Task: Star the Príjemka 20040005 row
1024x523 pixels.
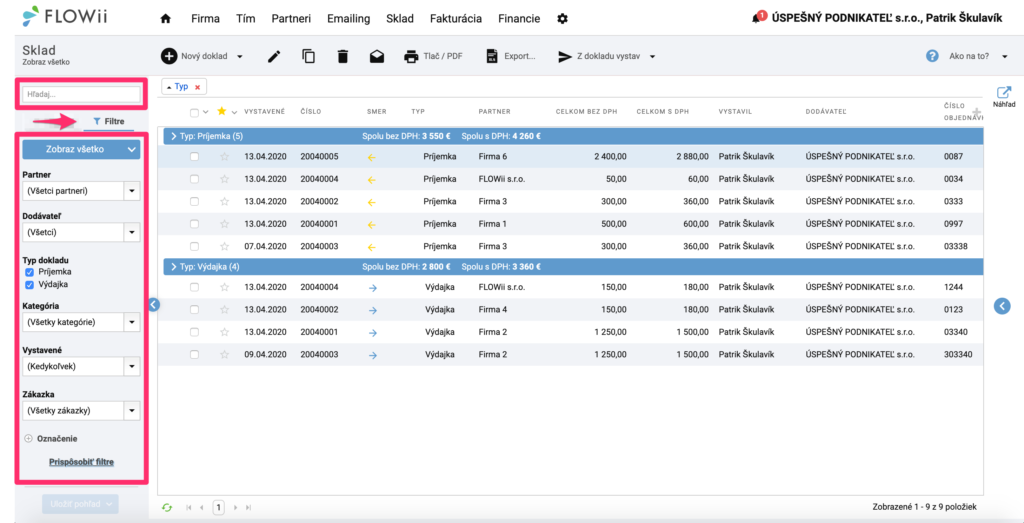Action: 225,157
